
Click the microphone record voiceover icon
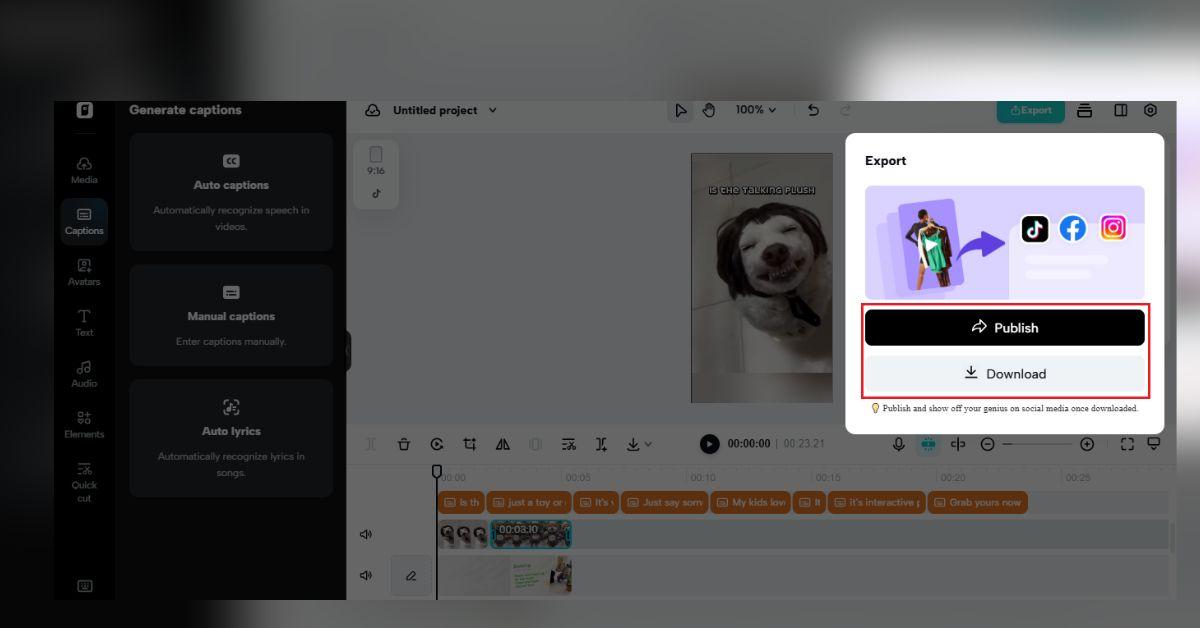[x=899, y=444]
